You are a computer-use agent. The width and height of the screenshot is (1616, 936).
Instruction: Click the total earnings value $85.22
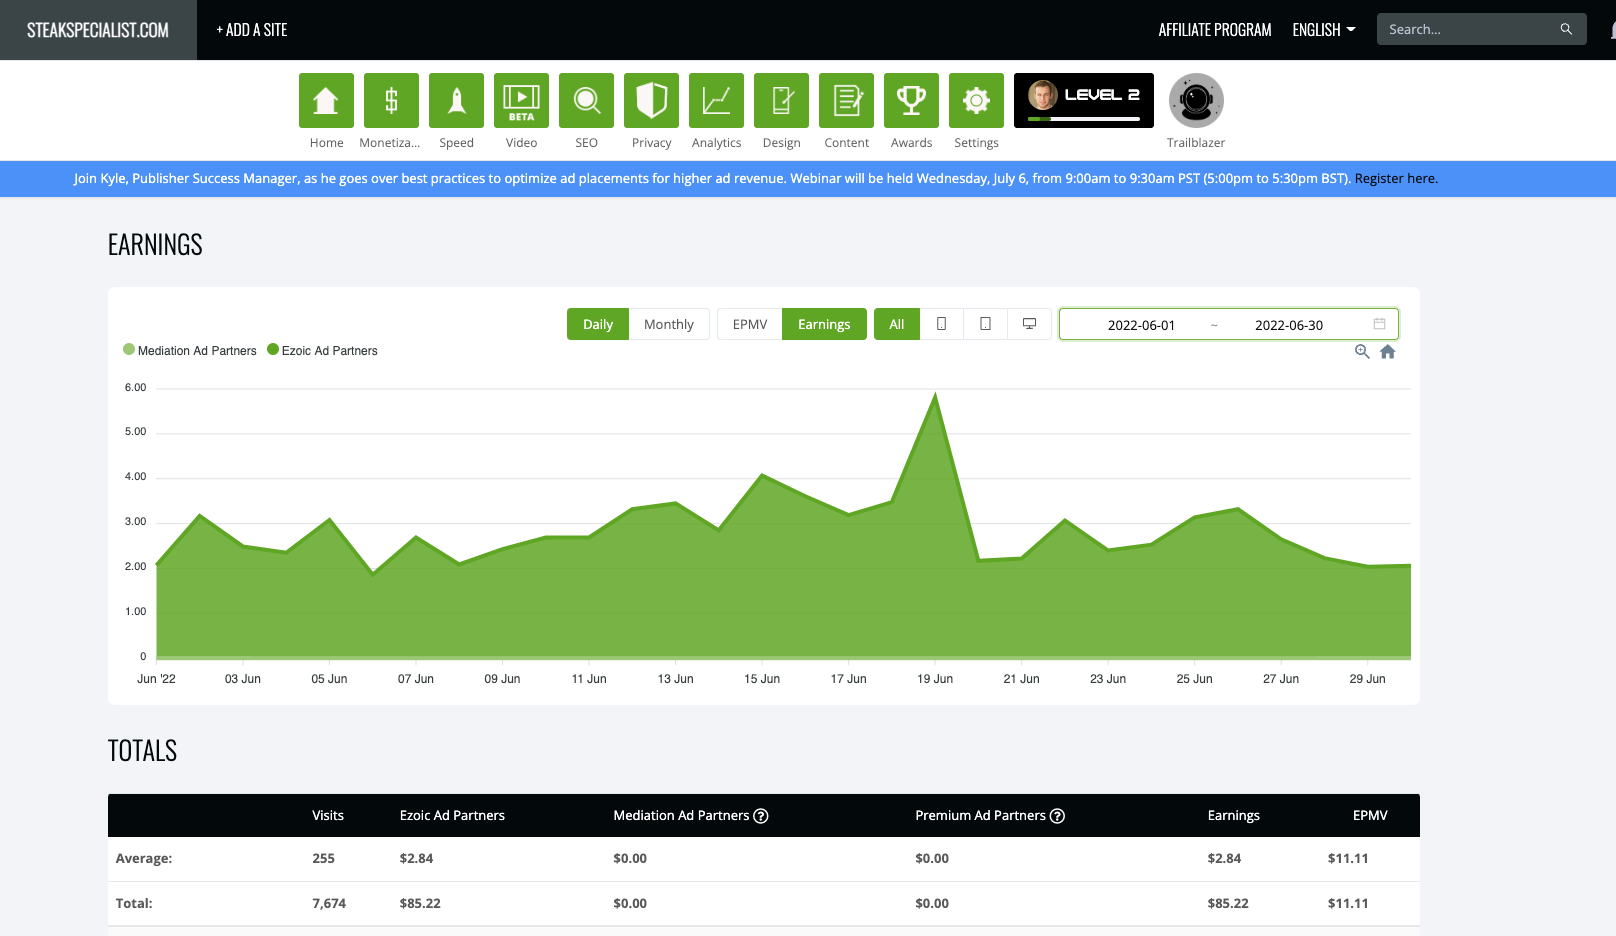tap(1228, 903)
